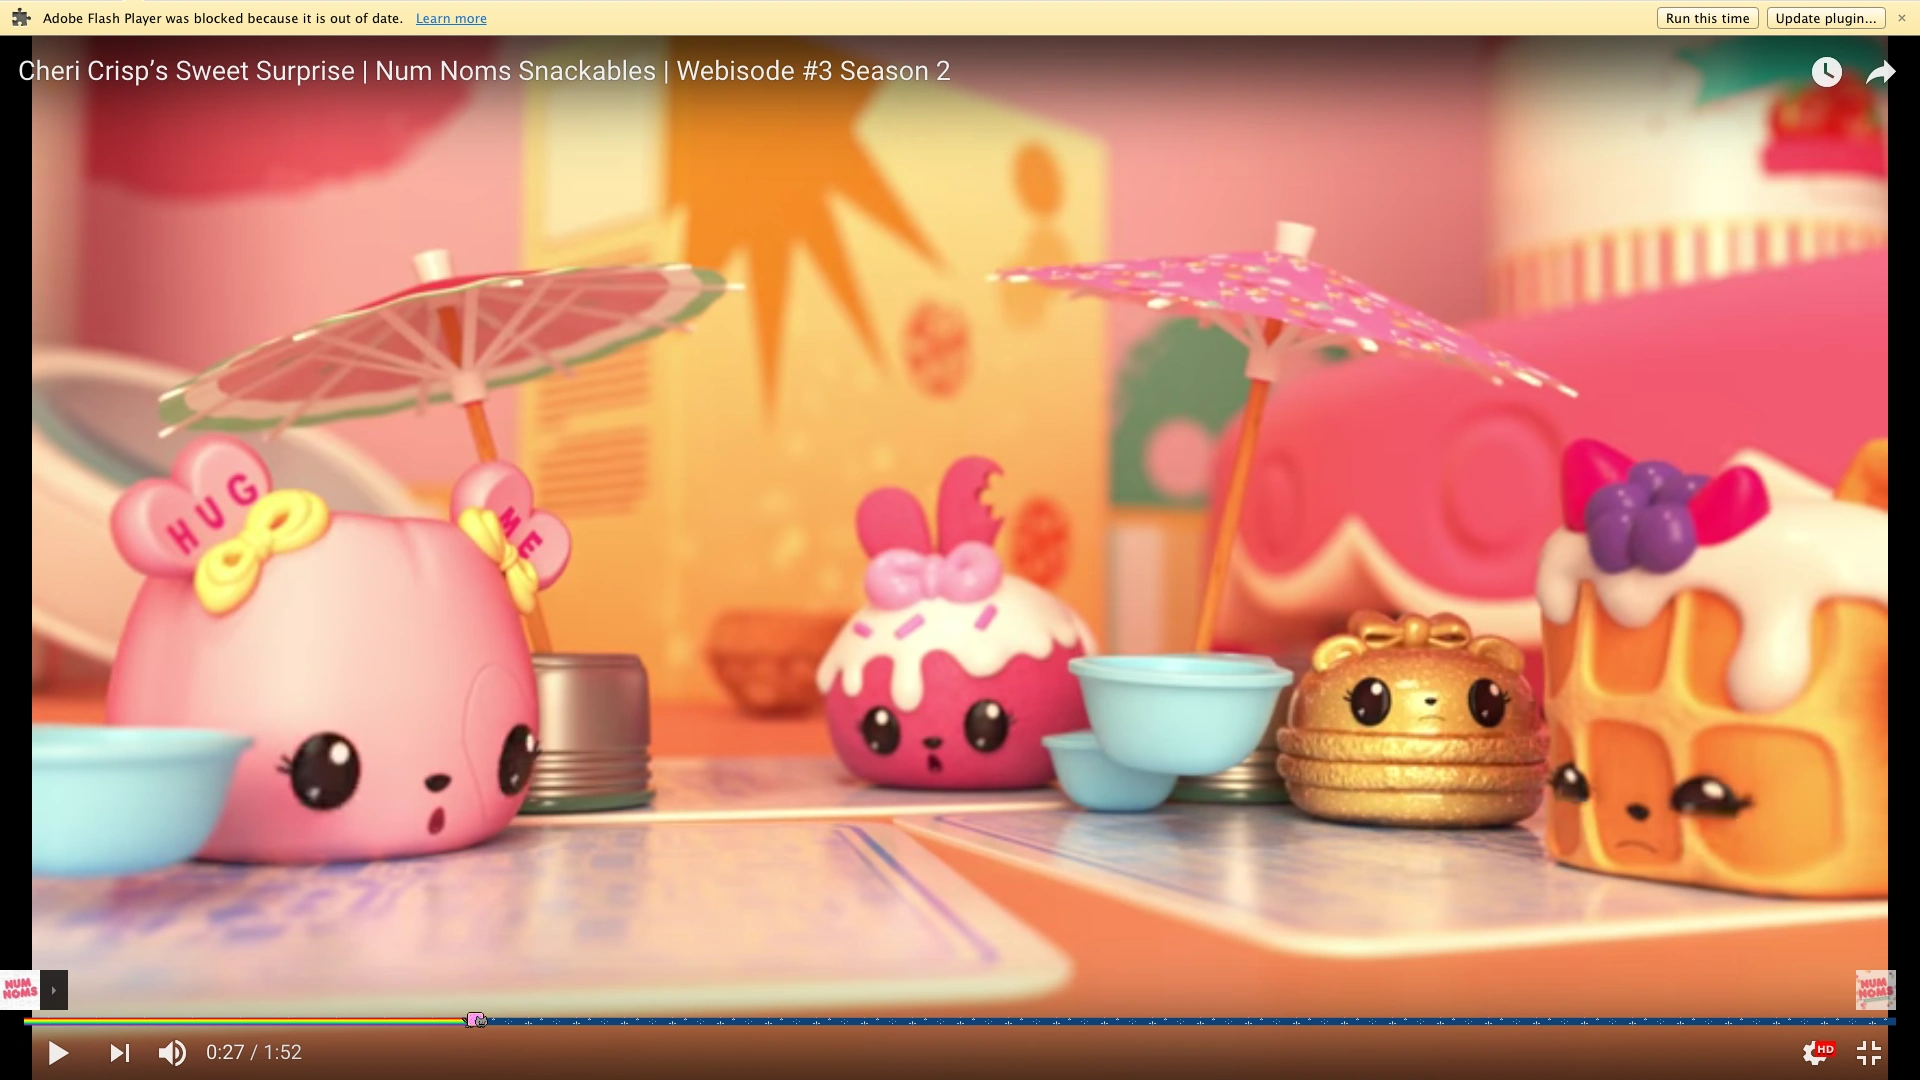The width and height of the screenshot is (1920, 1080).
Task: Add video to Watch Later via clock icon
Action: (x=1827, y=71)
